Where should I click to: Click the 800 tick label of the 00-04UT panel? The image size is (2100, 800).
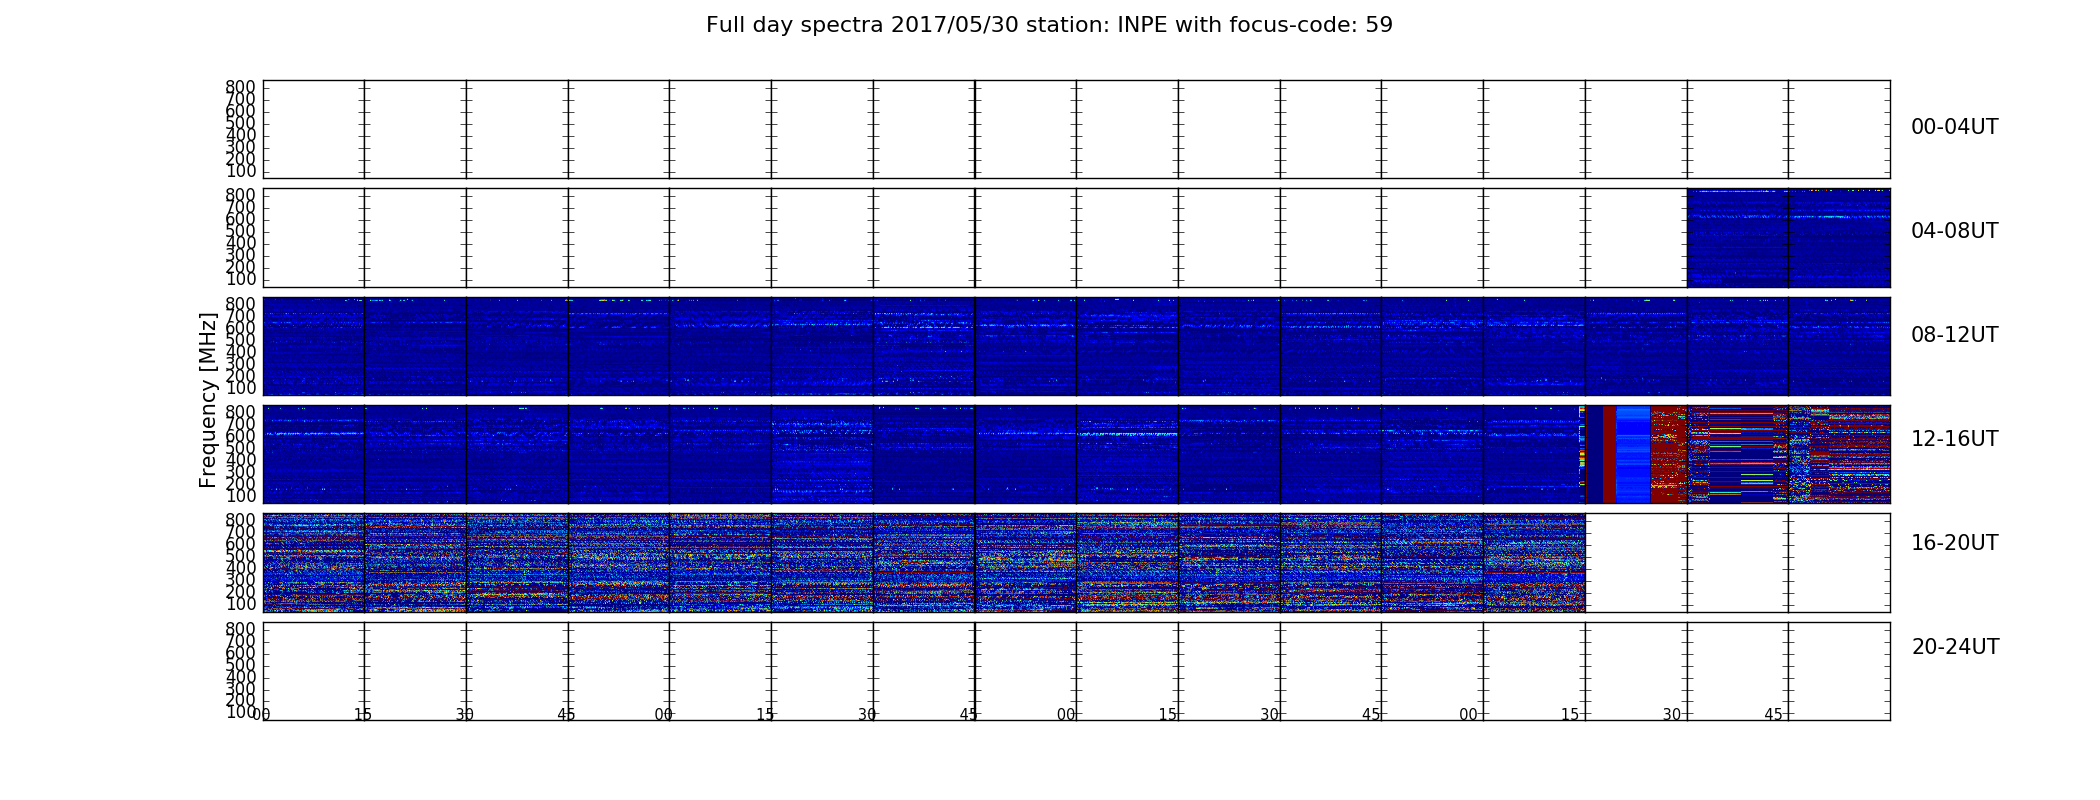click(x=240, y=87)
